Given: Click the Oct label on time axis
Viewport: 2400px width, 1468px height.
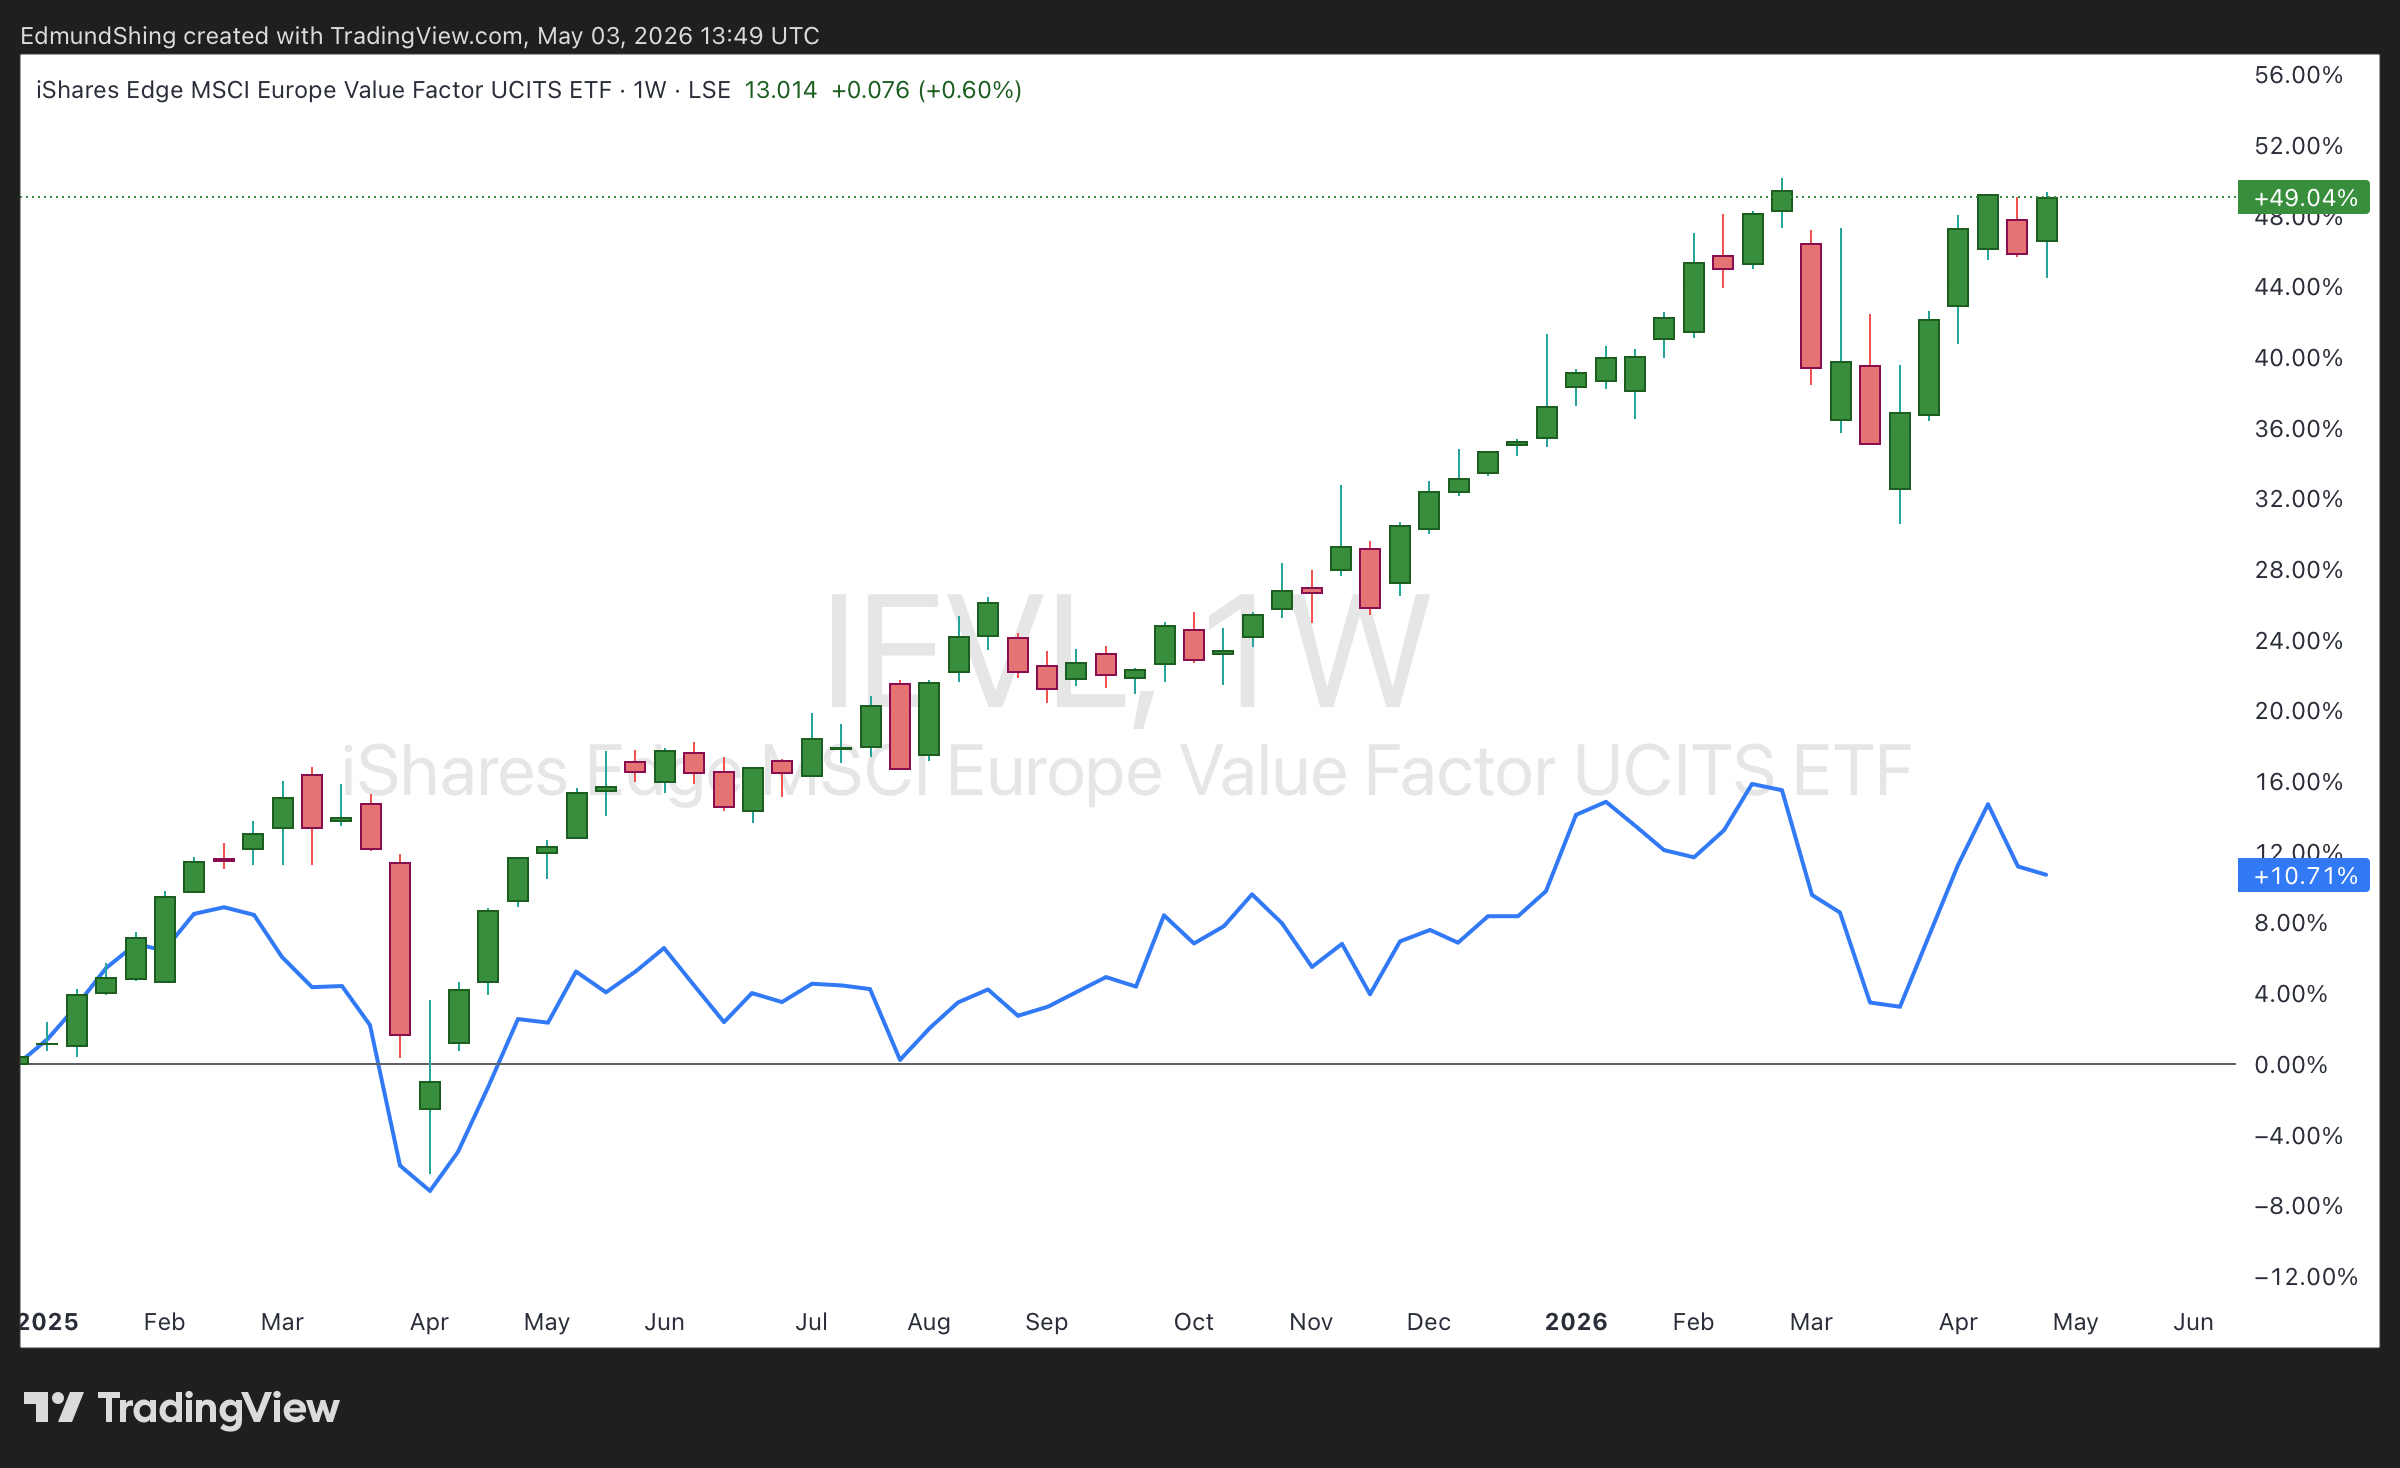Looking at the screenshot, I should pyautogui.click(x=1193, y=1322).
